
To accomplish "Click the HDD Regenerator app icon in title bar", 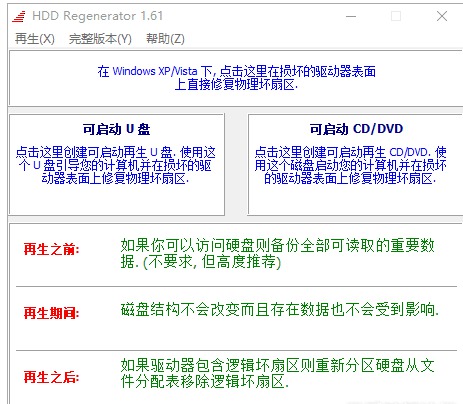I will coord(19,16).
